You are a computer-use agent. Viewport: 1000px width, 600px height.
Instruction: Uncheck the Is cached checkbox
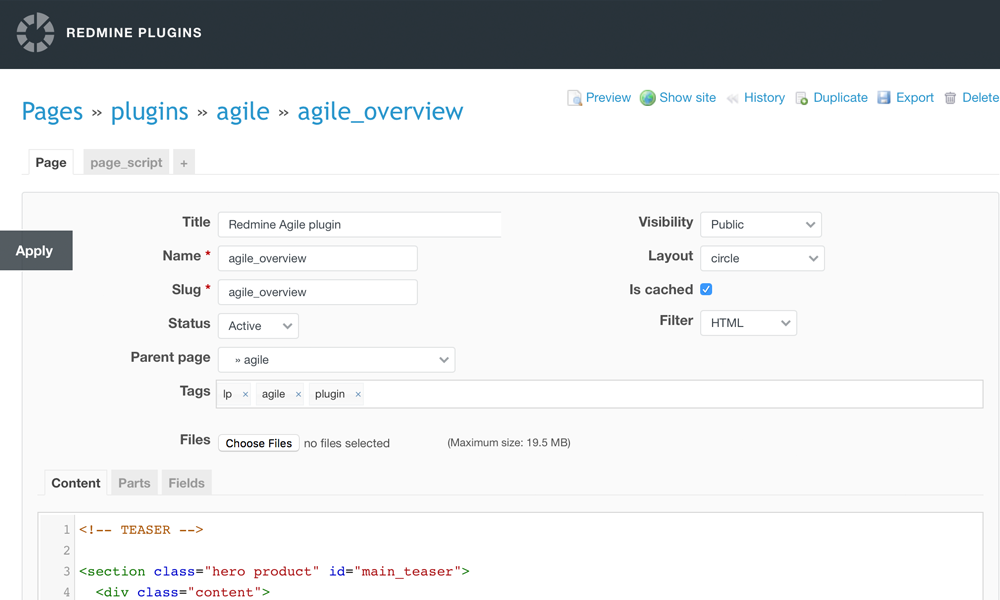pos(706,289)
